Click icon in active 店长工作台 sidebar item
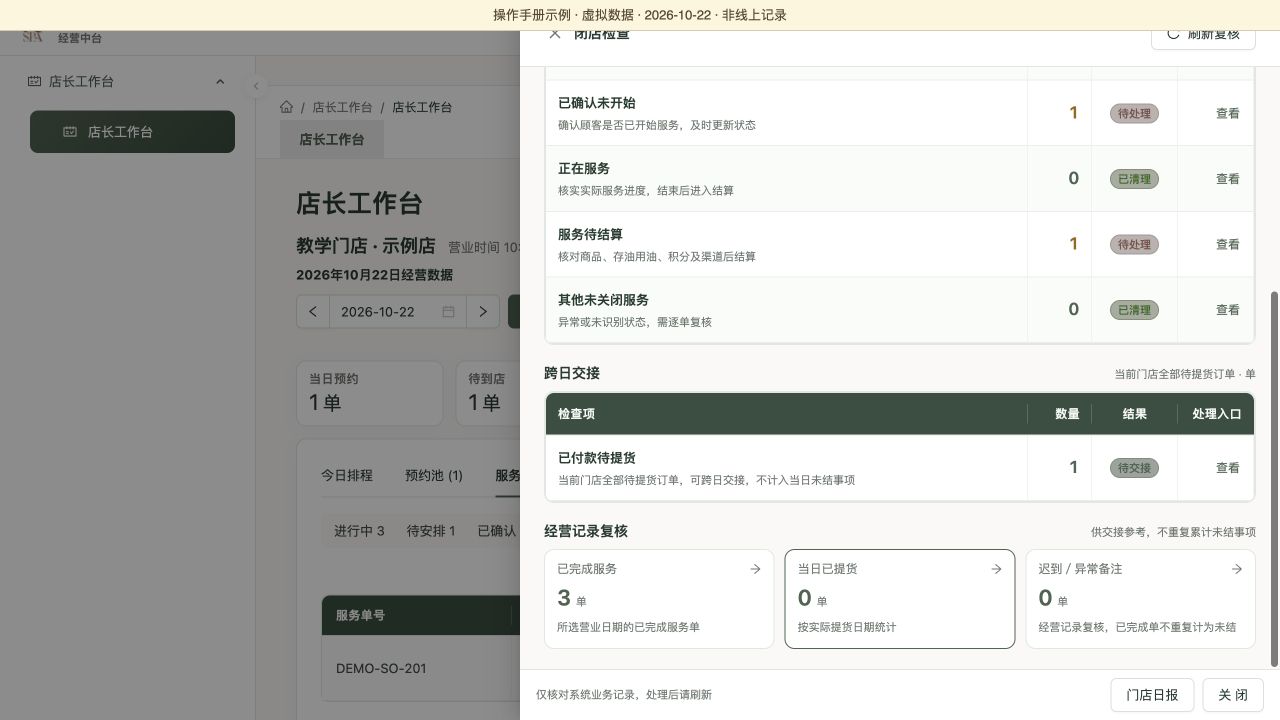Viewport: 1280px width, 720px height. pyautogui.click(x=70, y=132)
